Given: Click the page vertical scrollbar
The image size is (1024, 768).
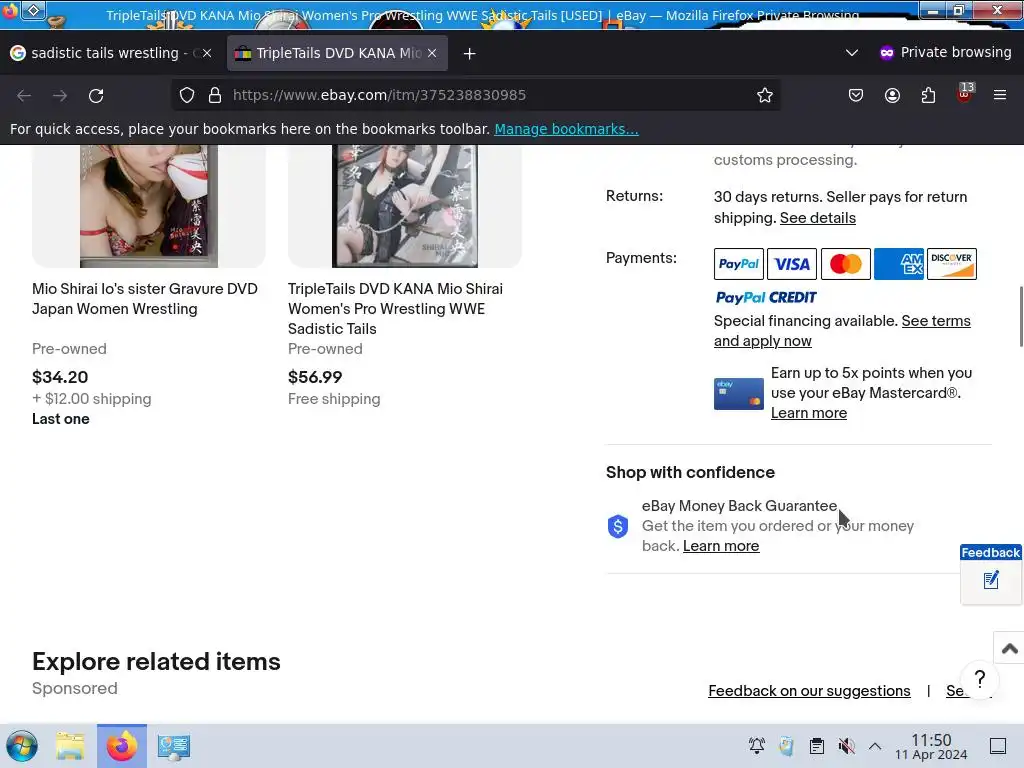Looking at the screenshot, I should point(1020,317).
